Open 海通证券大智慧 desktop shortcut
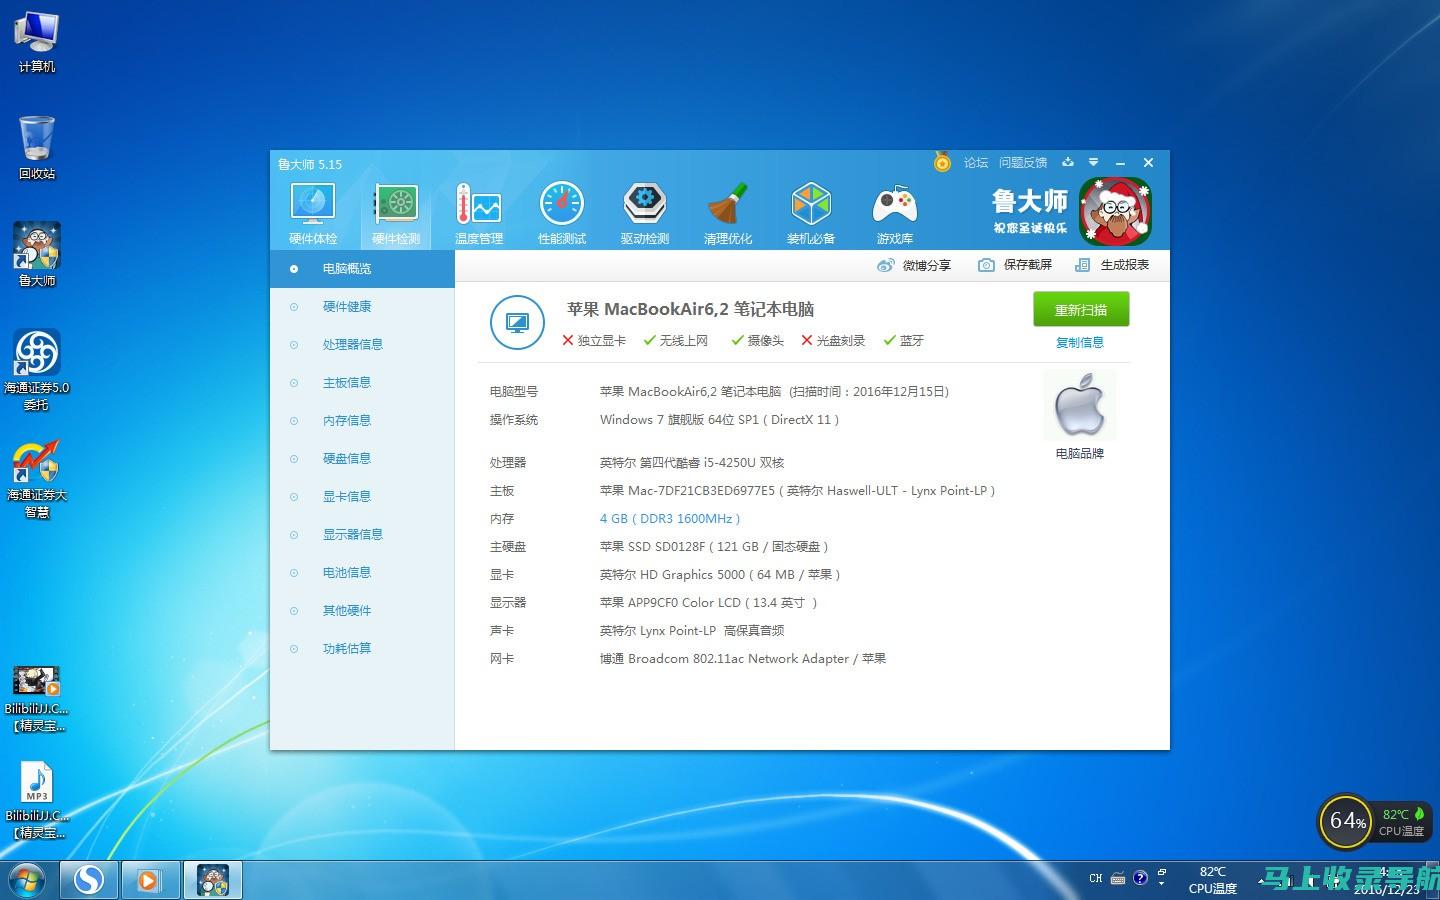This screenshot has height=900, width=1440. pyautogui.click(x=37, y=478)
